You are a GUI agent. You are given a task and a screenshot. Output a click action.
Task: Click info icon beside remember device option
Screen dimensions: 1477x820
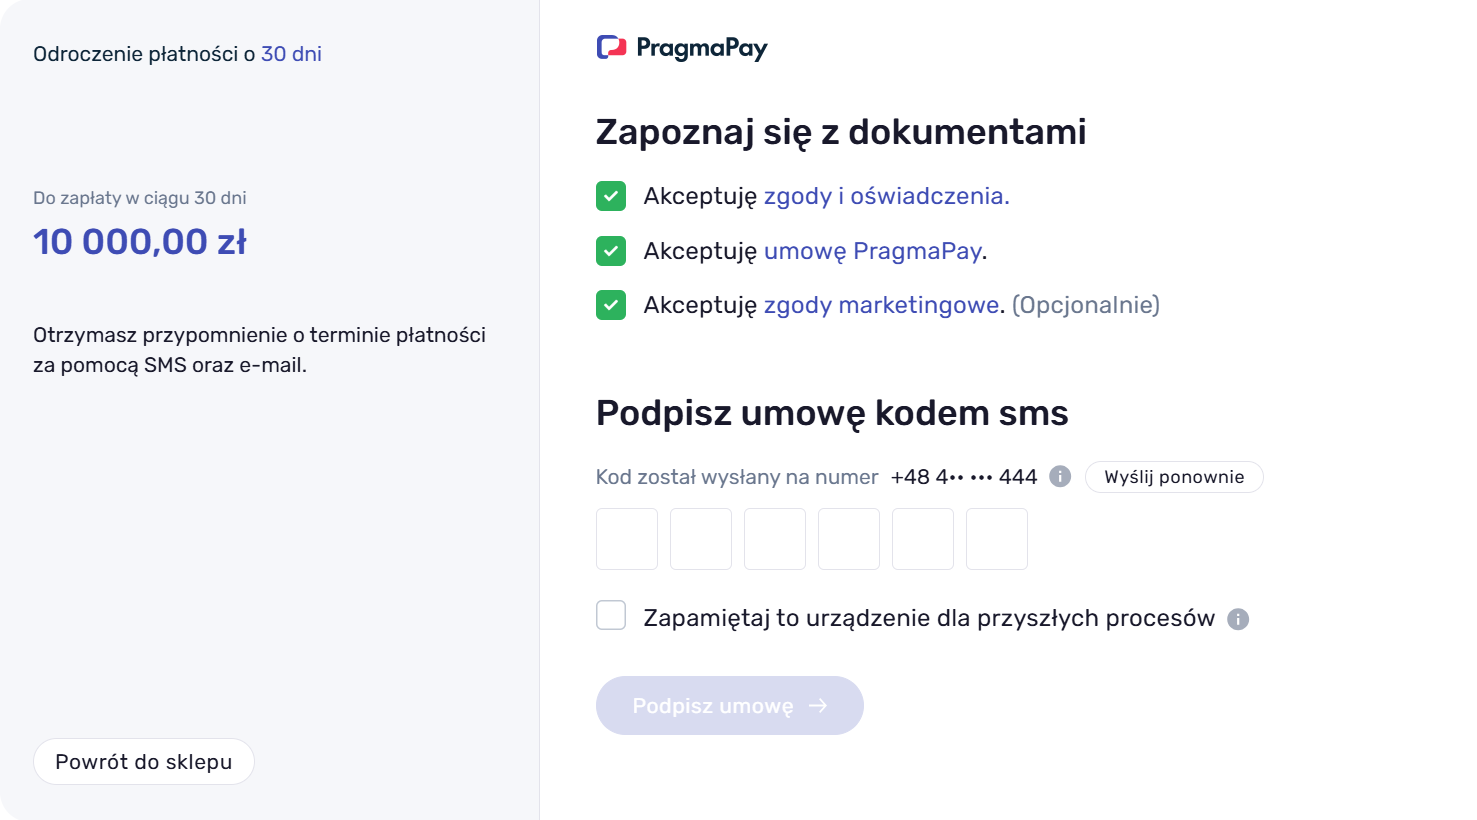click(1238, 619)
